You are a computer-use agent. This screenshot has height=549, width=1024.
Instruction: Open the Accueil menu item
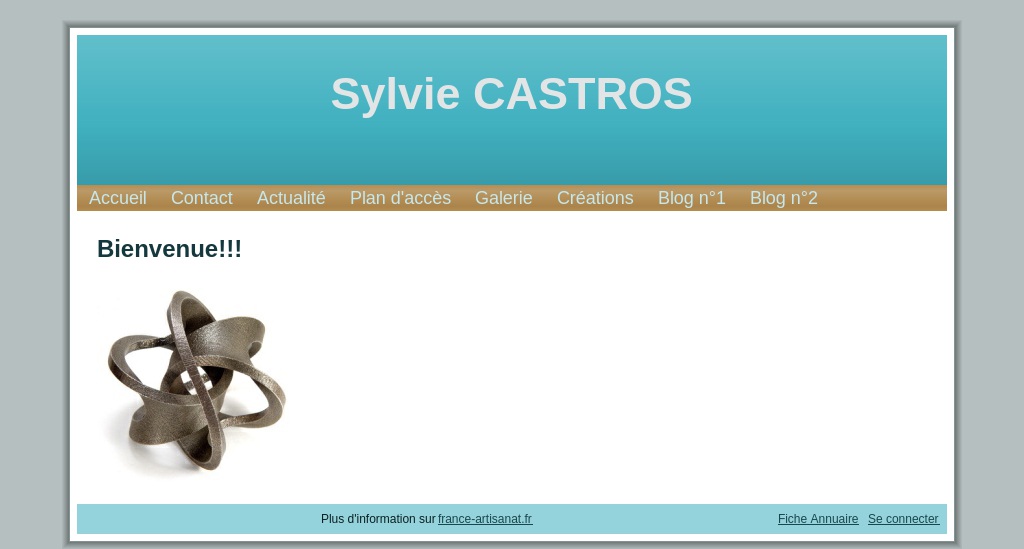(x=118, y=198)
